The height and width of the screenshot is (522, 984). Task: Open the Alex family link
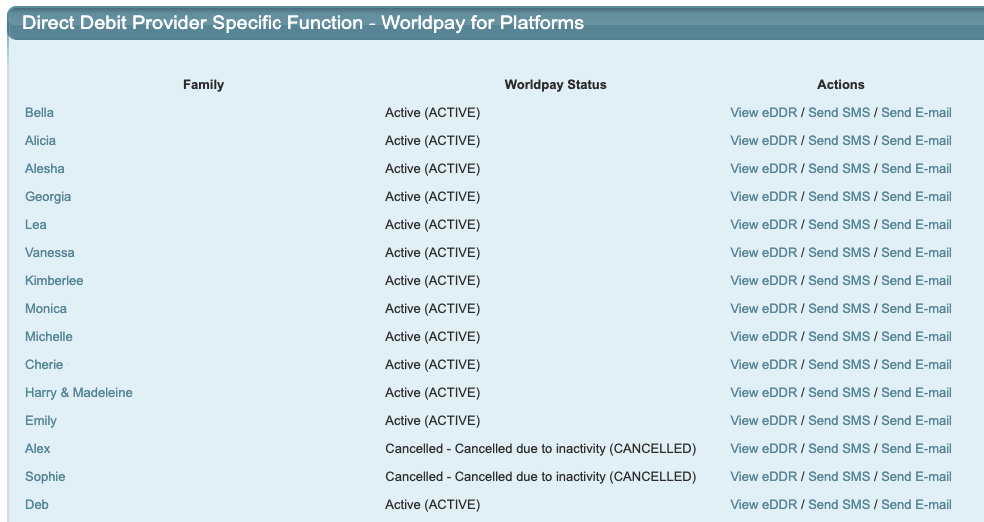pyautogui.click(x=38, y=449)
